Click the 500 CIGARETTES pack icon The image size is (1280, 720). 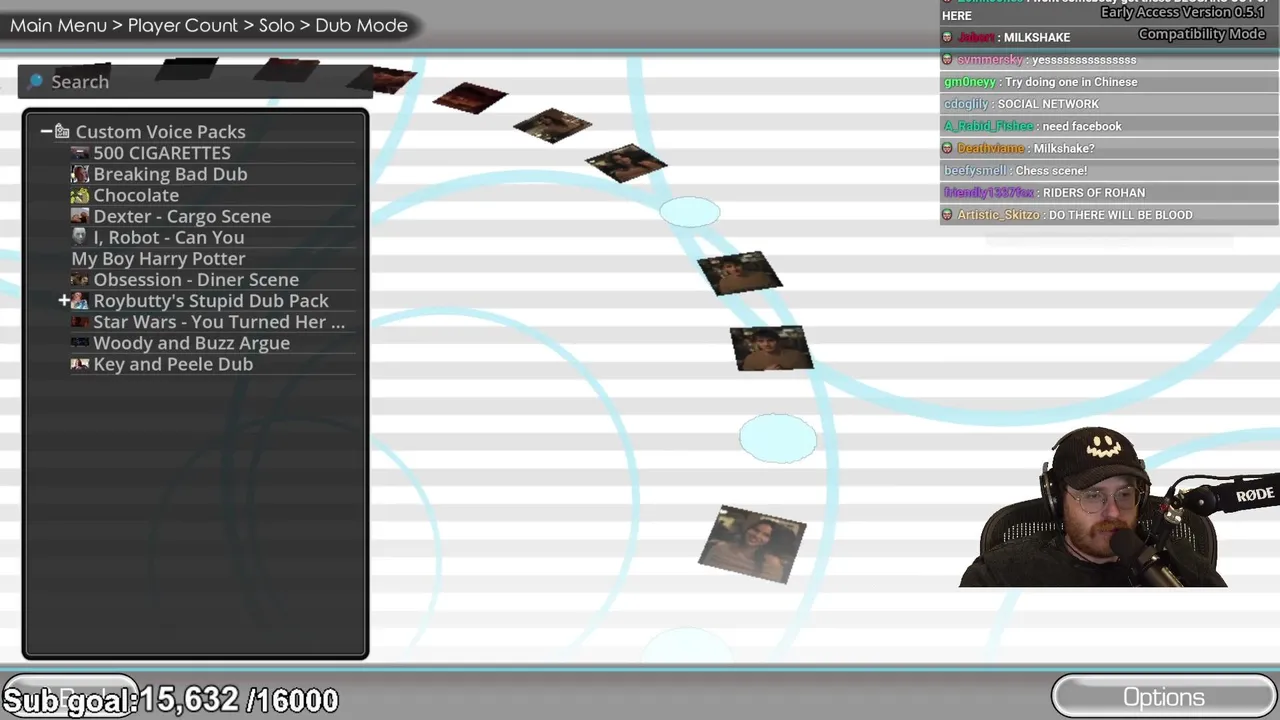coord(80,153)
